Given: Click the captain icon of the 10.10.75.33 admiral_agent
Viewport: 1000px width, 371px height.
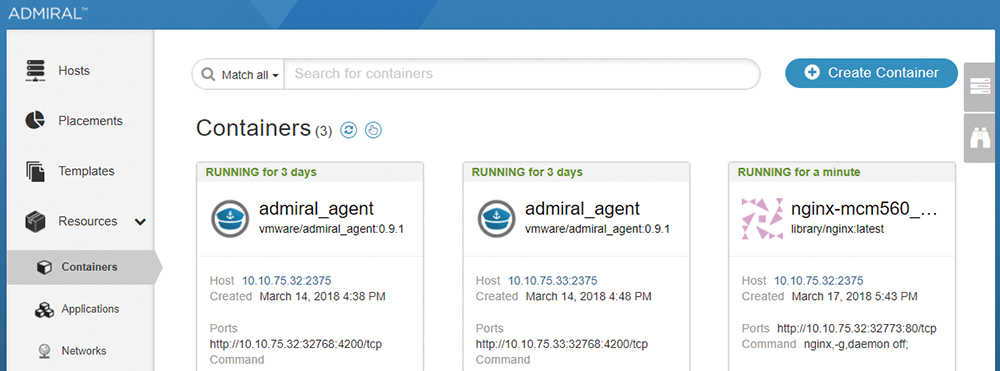Looking at the screenshot, I should coord(496,219).
